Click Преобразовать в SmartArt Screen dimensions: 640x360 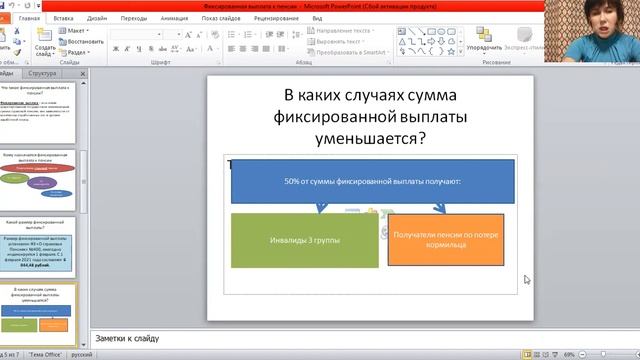[x=348, y=52]
